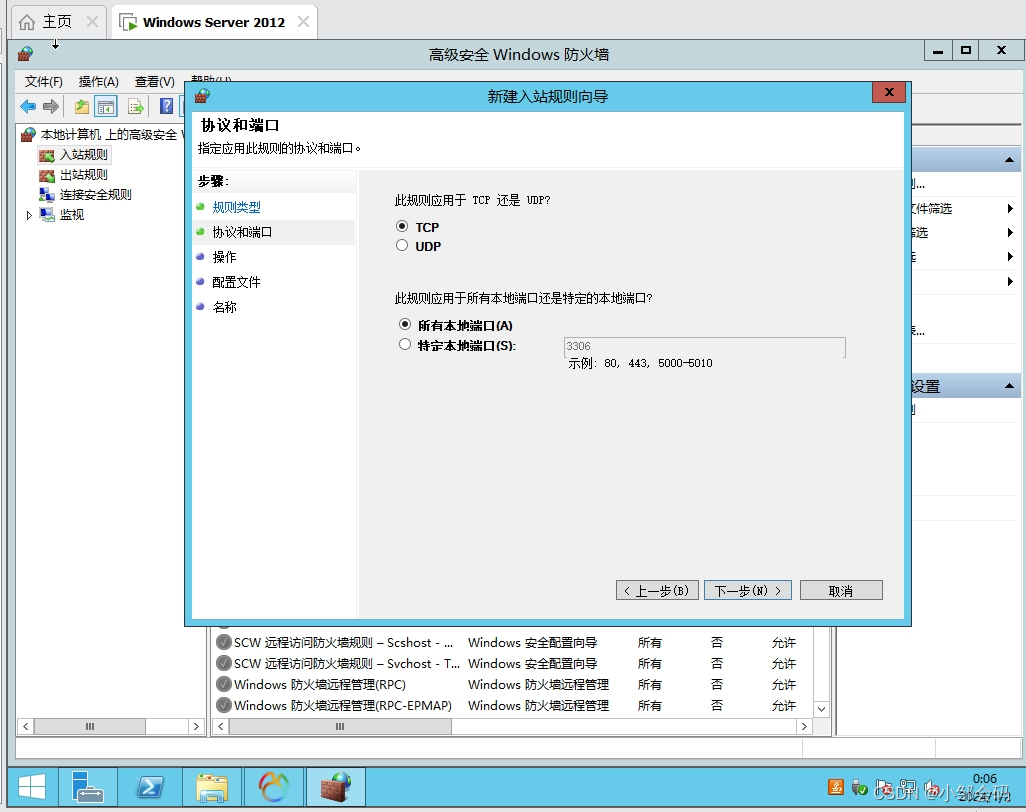The height and width of the screenshot is (812, 1026).
Task: Select the 监视 monitoring icon in tree
Action: [46, 215]
